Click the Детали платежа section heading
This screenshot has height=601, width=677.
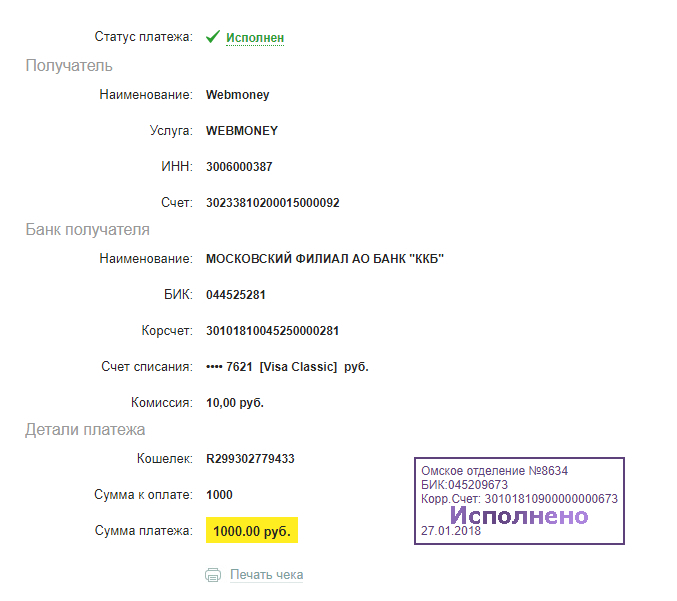pyautogui.click(x=85, y=430)
